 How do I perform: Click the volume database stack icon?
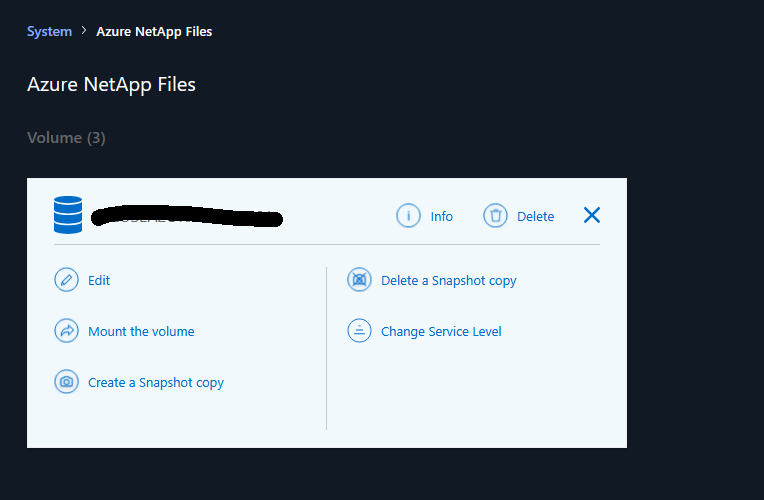pyautogui.click(x=68, y=215)
